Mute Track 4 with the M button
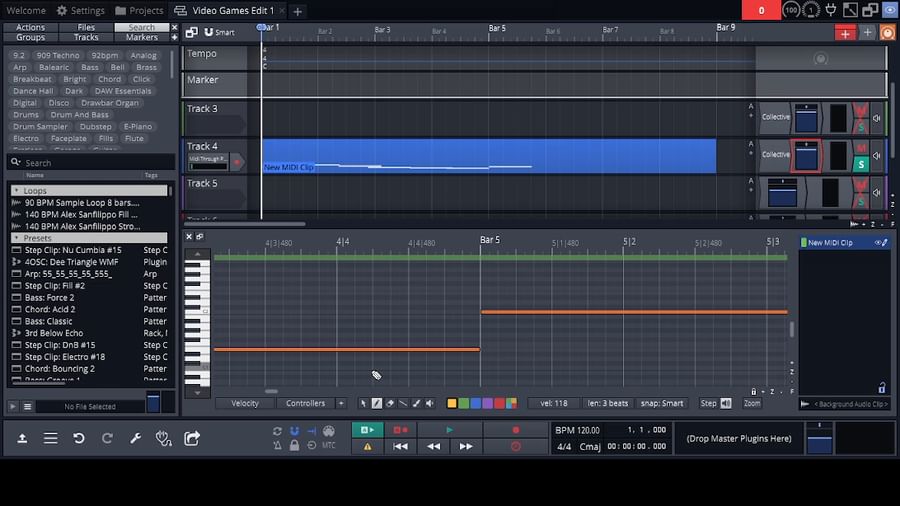Viewport: 900px width, 506px height. pos(860,147)
